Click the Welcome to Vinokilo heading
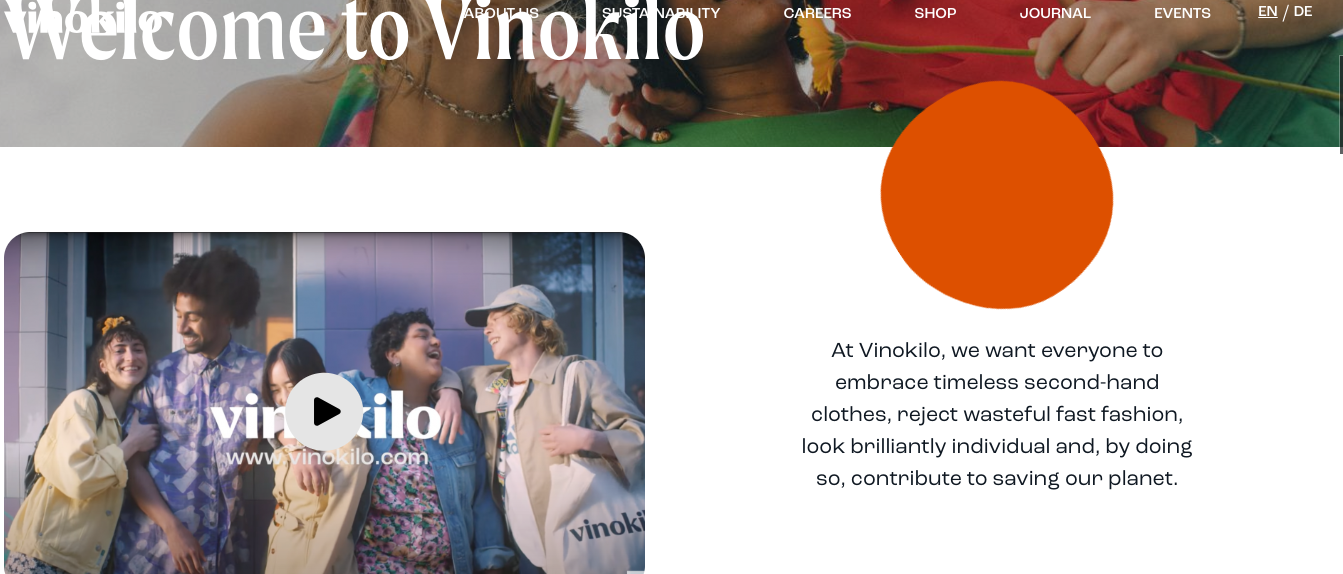 354,32
